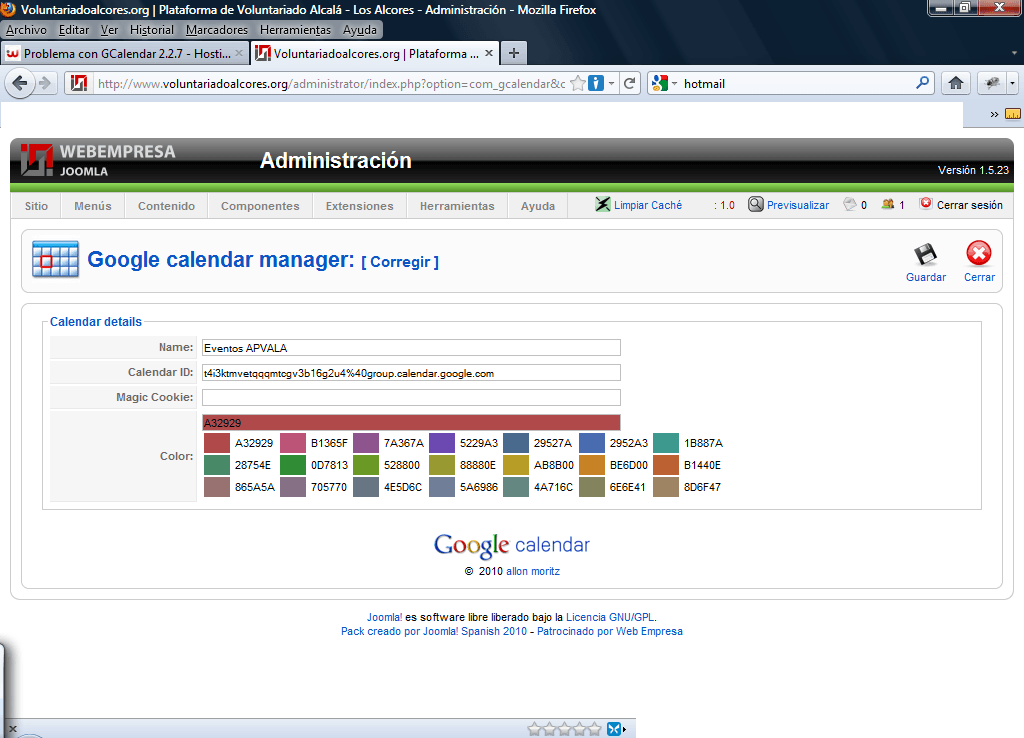Click the Google calendar logo
The width and height of the screenshot is (1024, 738).
[x=512, y=545]
